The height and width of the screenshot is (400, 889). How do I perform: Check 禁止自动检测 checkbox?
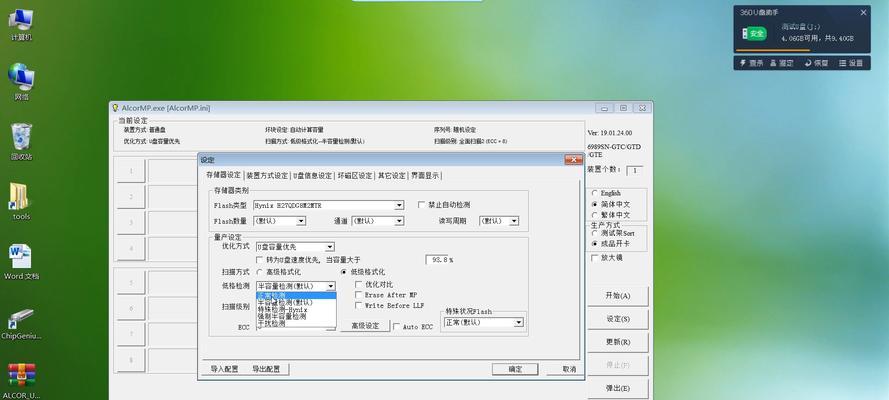422,205
